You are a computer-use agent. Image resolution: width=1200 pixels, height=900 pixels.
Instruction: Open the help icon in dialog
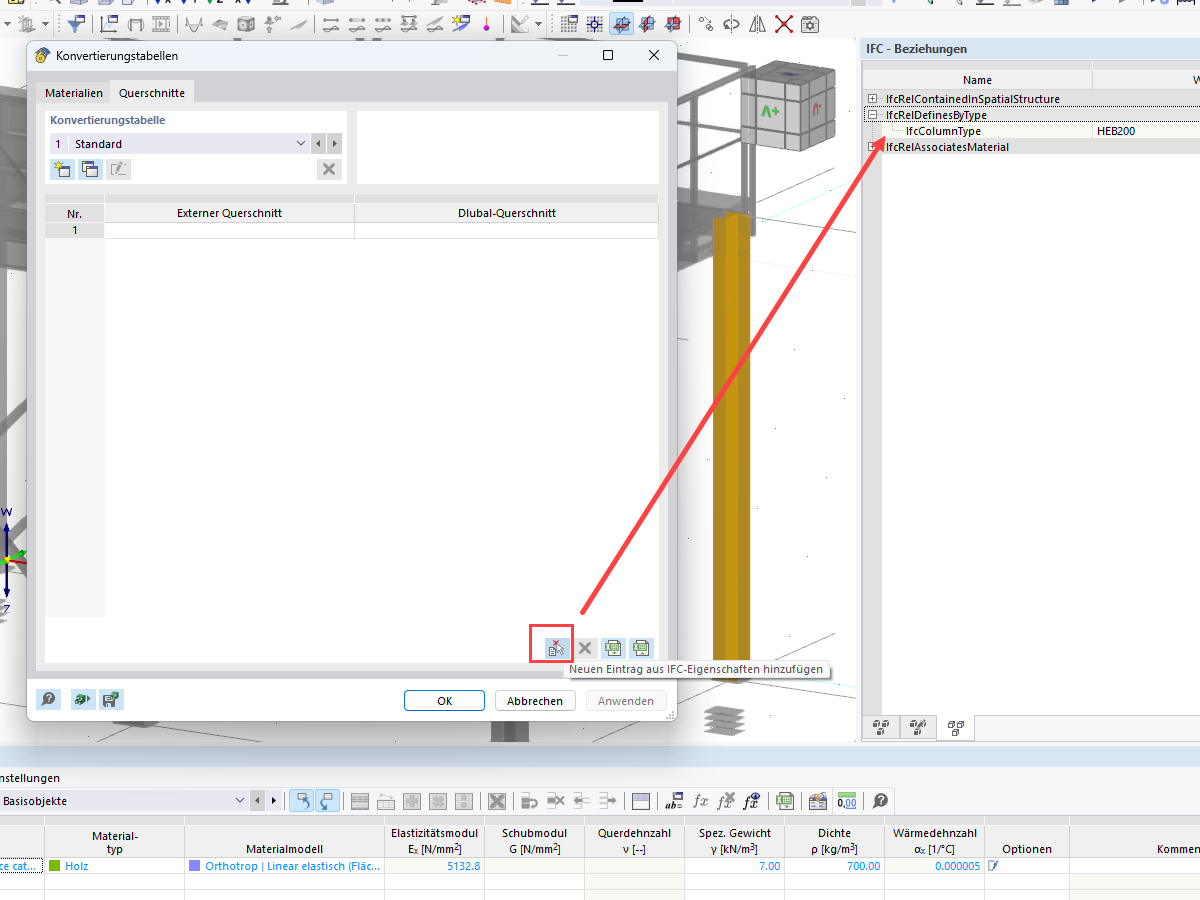click(48, 700)
